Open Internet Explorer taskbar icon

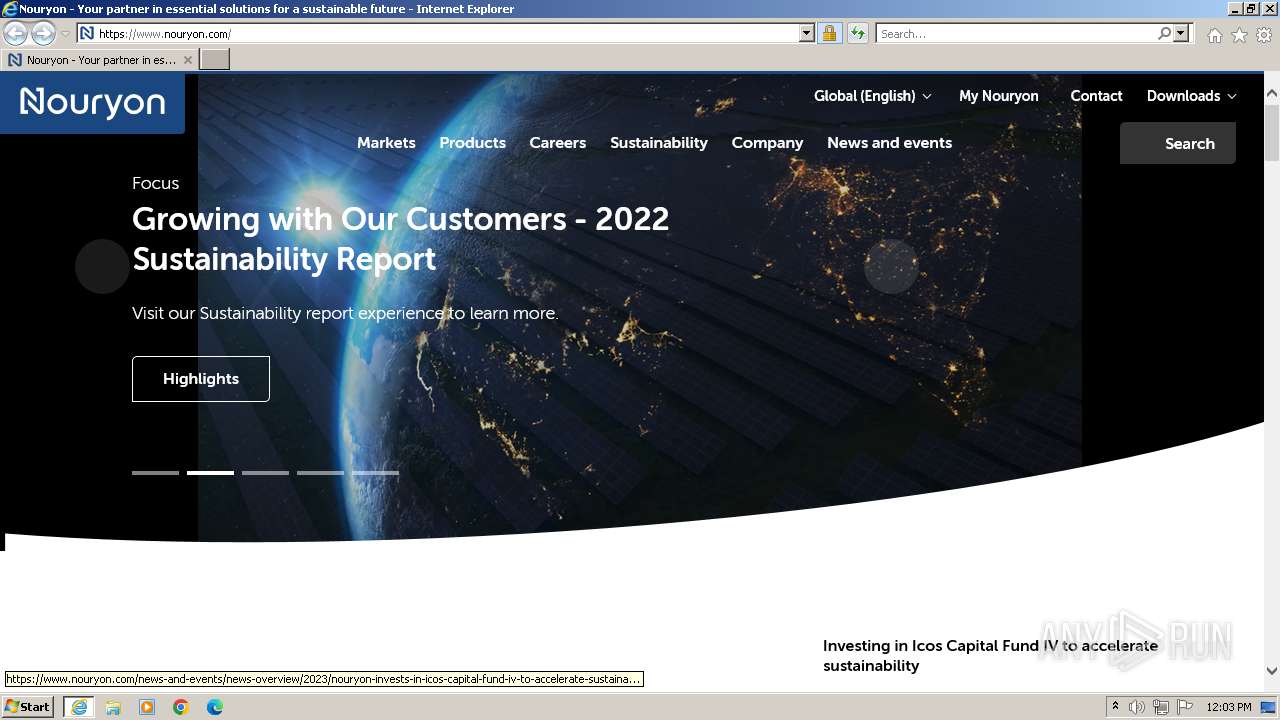(x=79, y=707)
